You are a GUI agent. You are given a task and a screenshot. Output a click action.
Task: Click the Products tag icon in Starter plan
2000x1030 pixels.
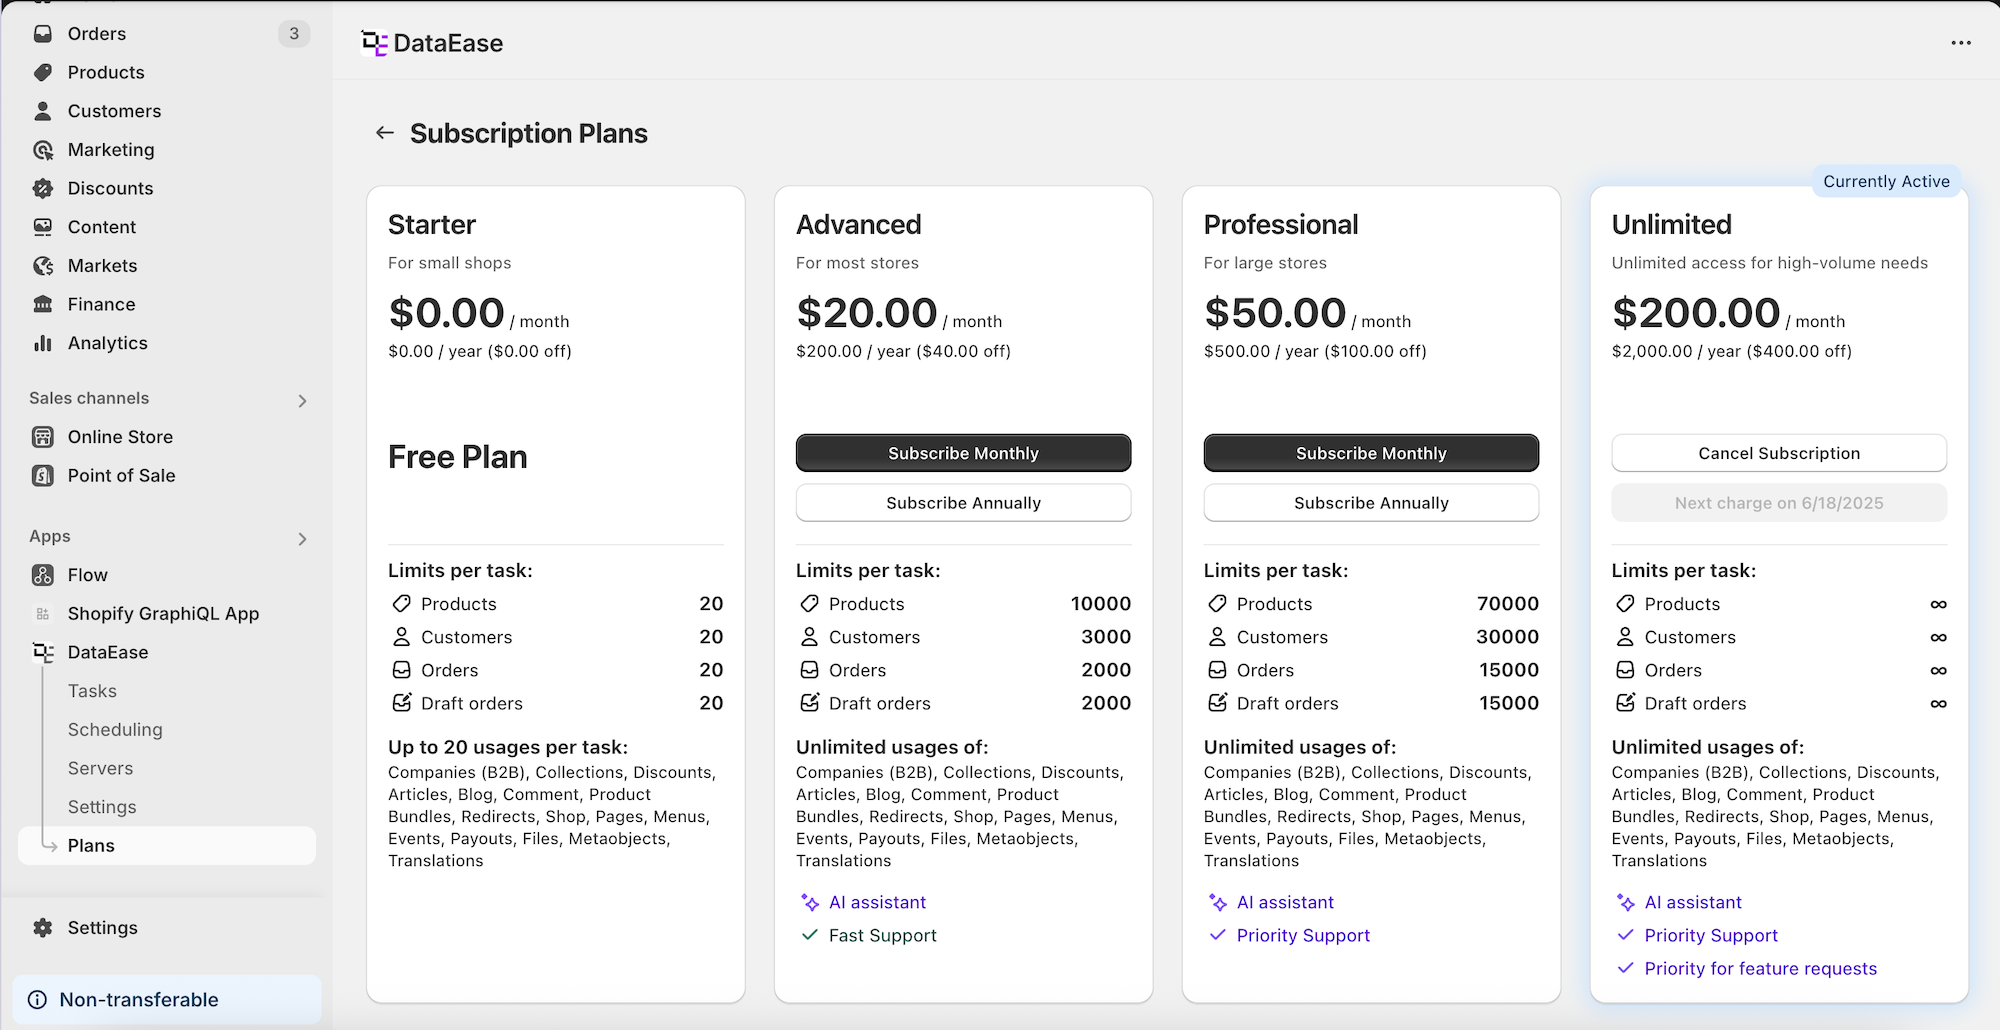(402, 604)
